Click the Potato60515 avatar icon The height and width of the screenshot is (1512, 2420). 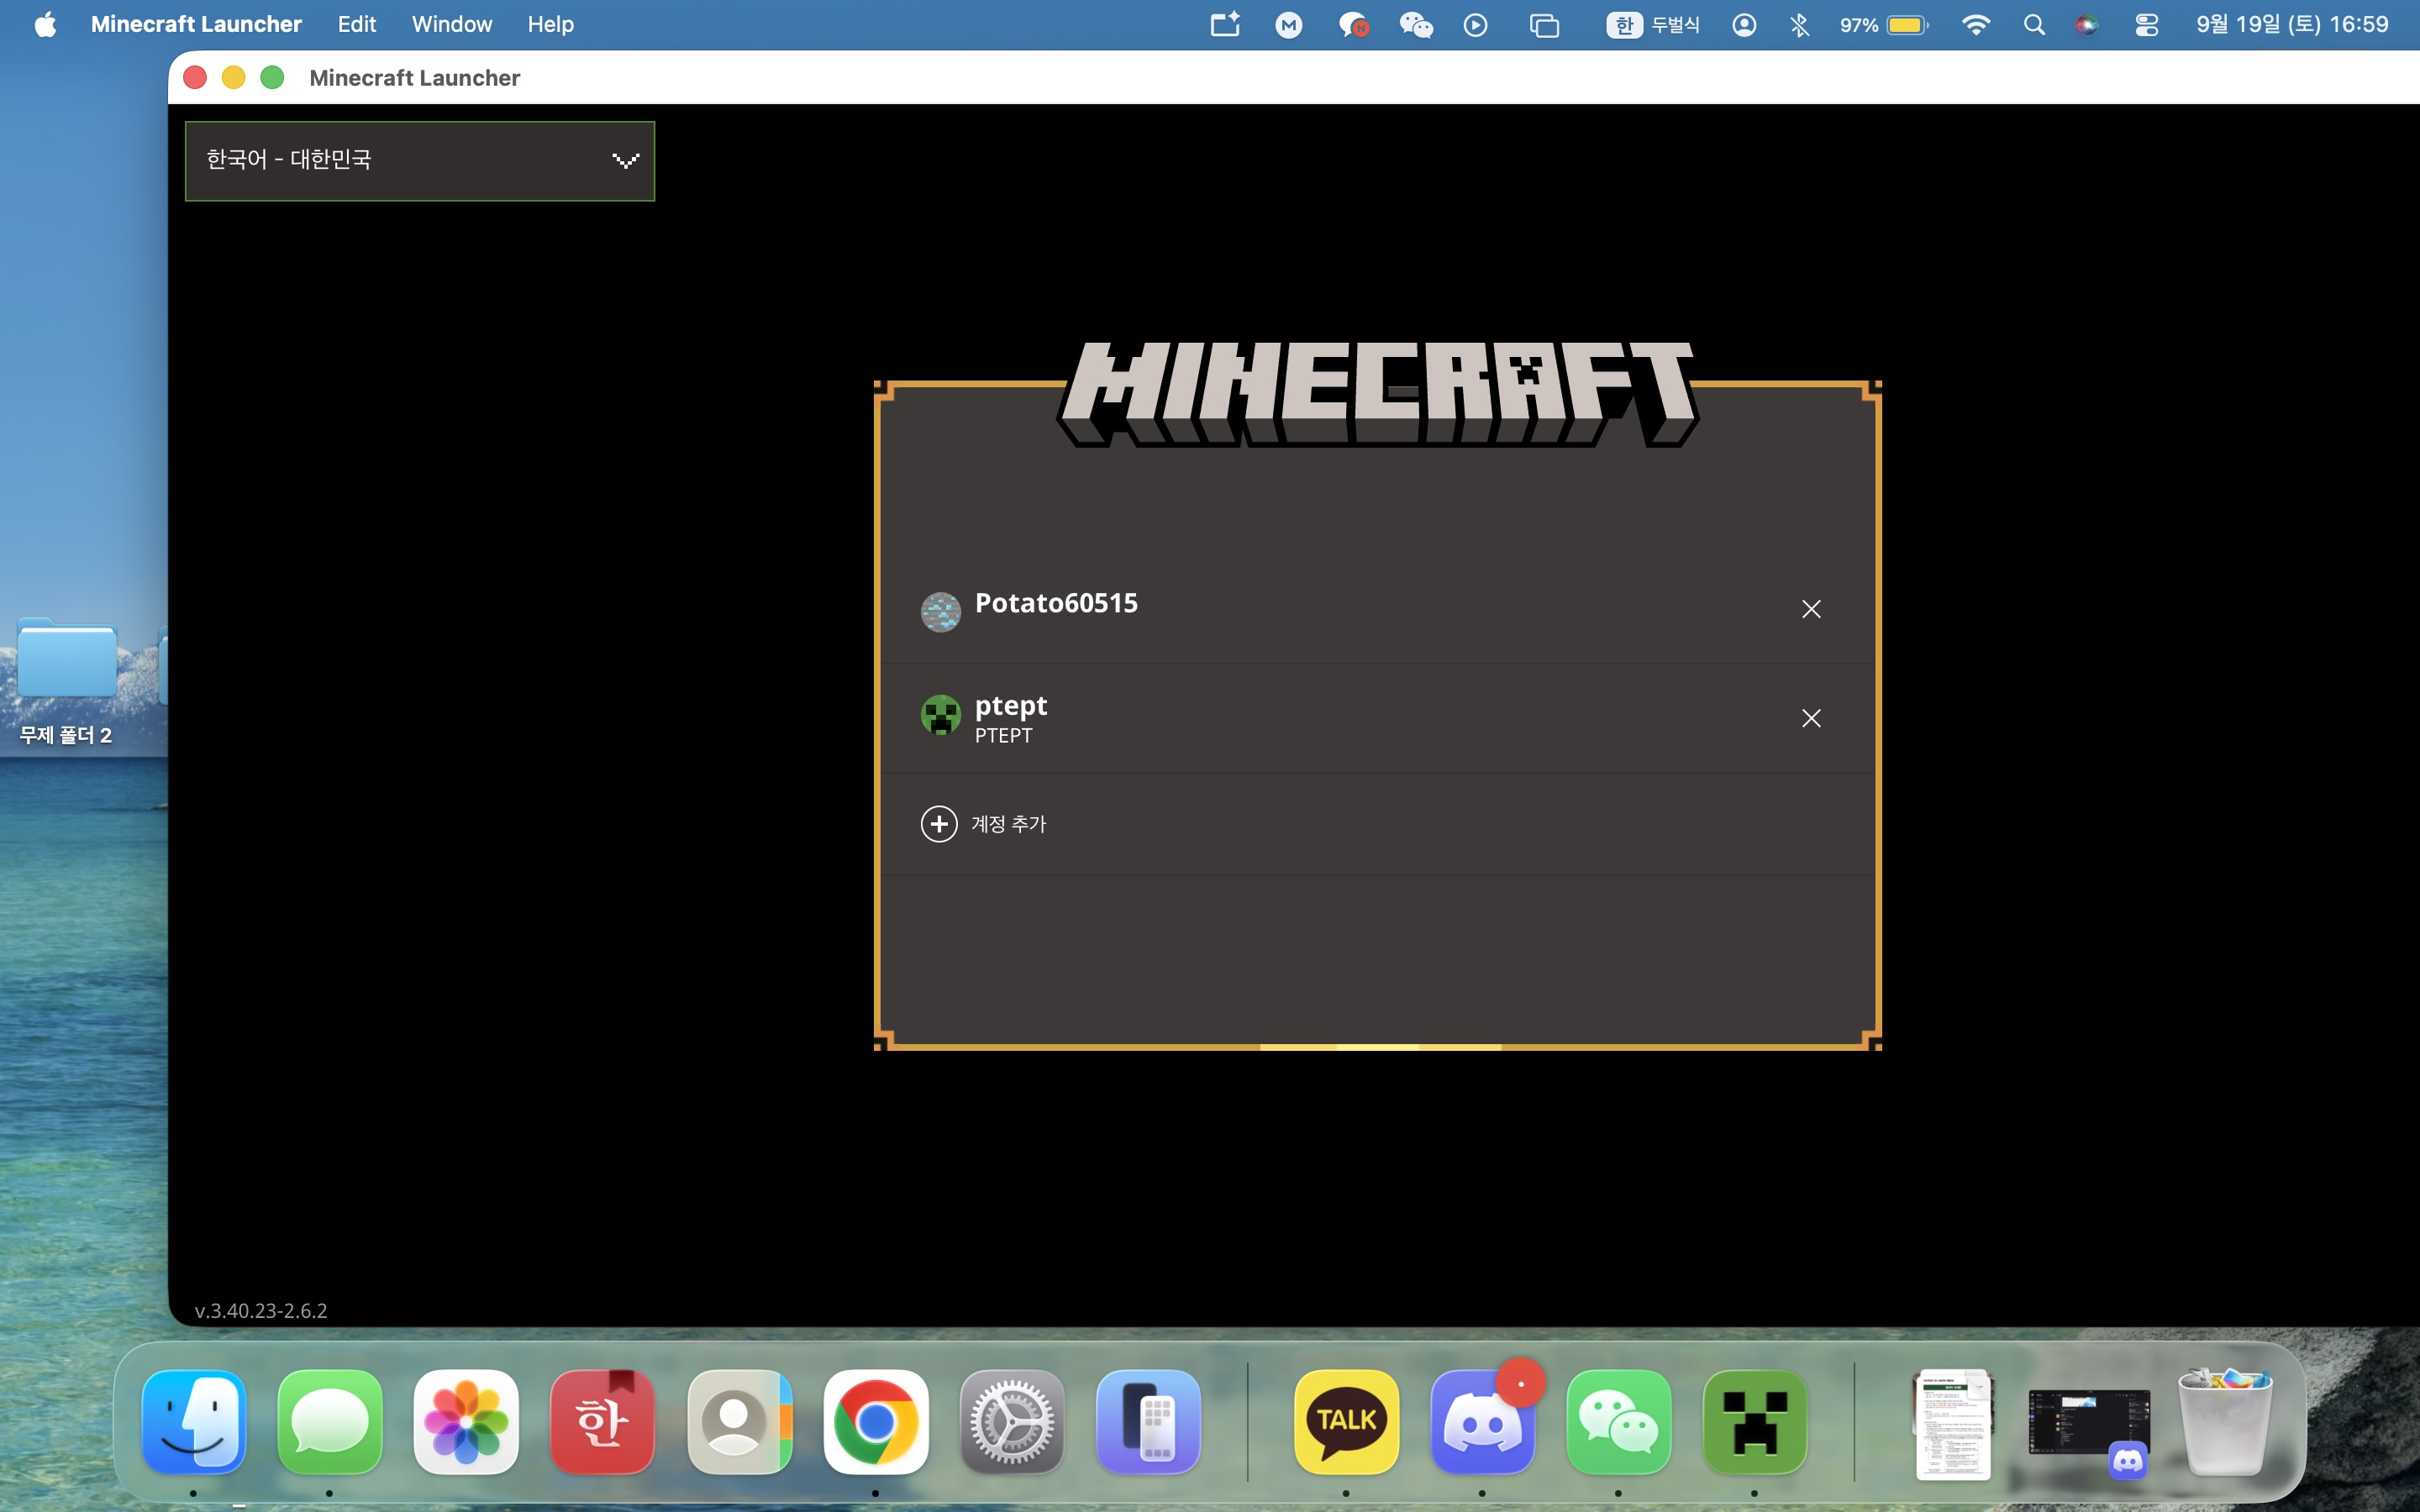[x=940, y=612]
